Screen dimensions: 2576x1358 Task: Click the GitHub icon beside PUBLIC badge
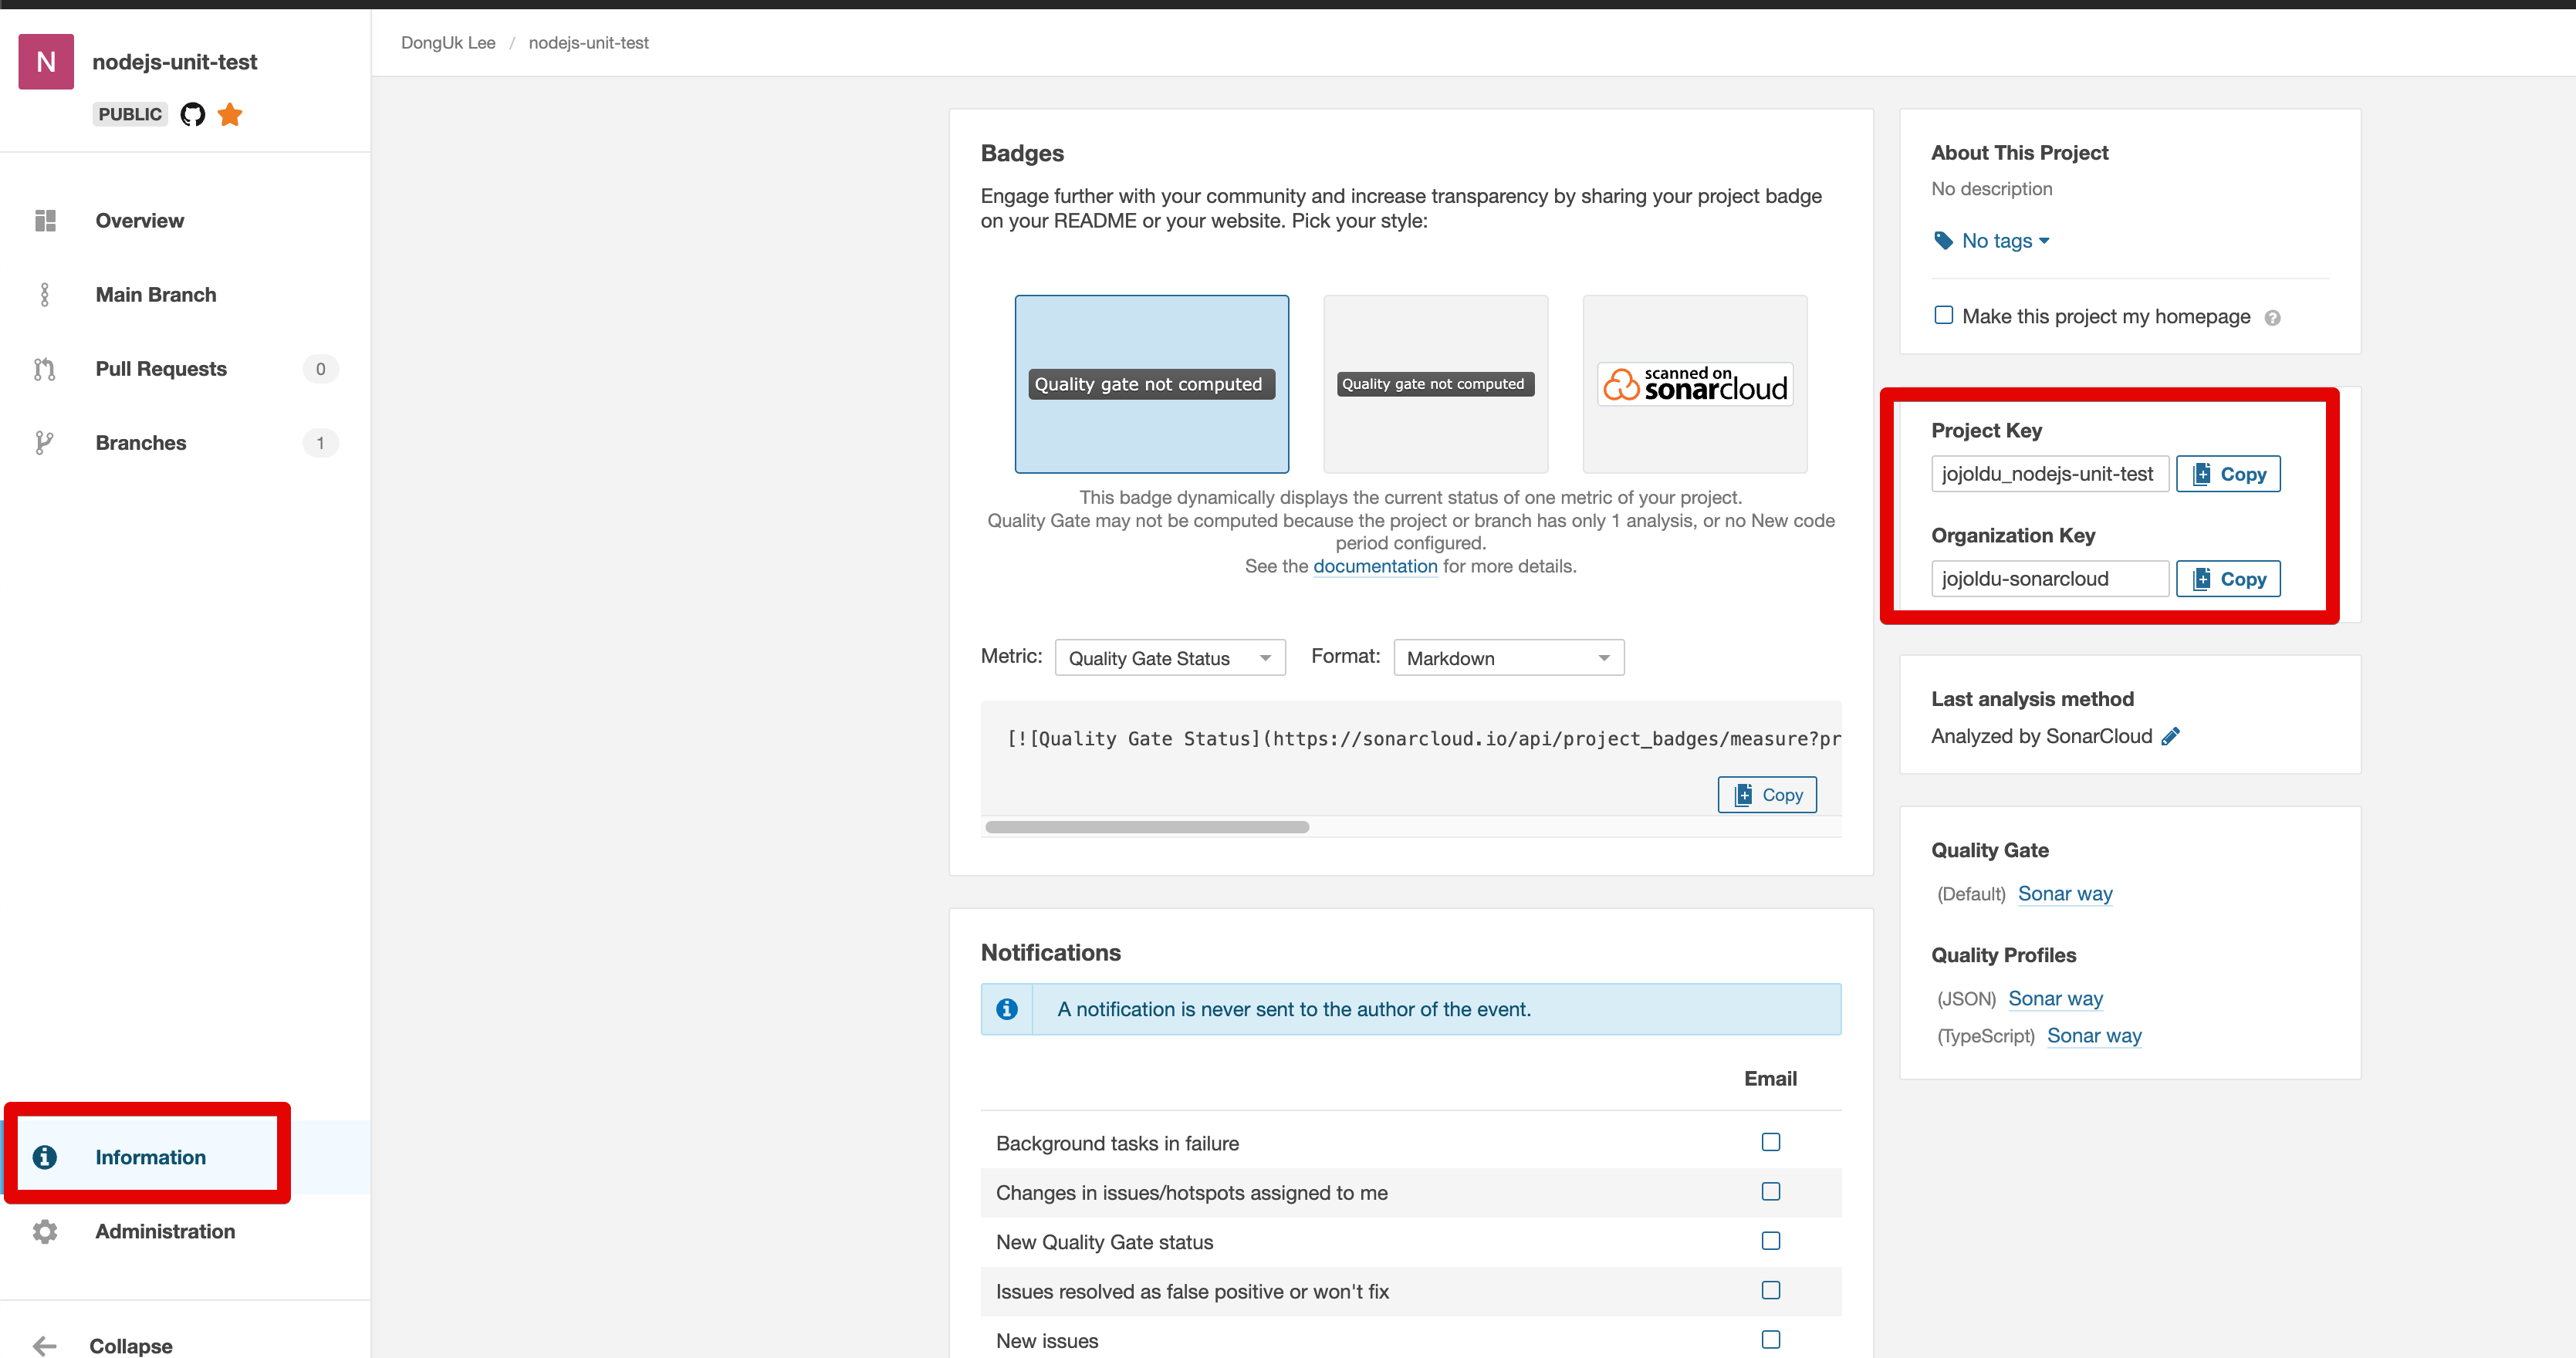[x=192, y=114]
